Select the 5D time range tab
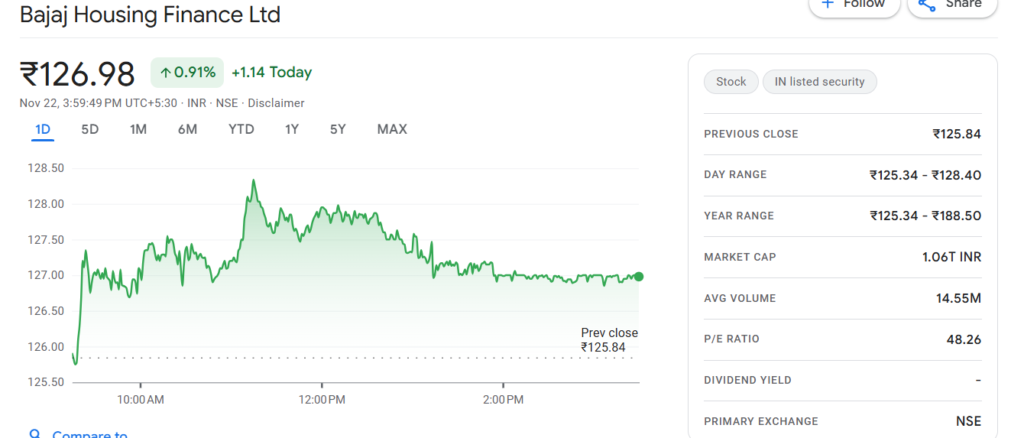Screen dimensions: 1024x438 coord(89,129)
